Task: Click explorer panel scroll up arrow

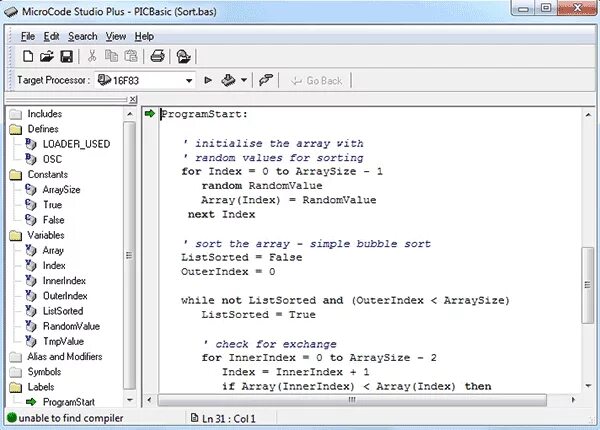Action: tap(129, 114)
